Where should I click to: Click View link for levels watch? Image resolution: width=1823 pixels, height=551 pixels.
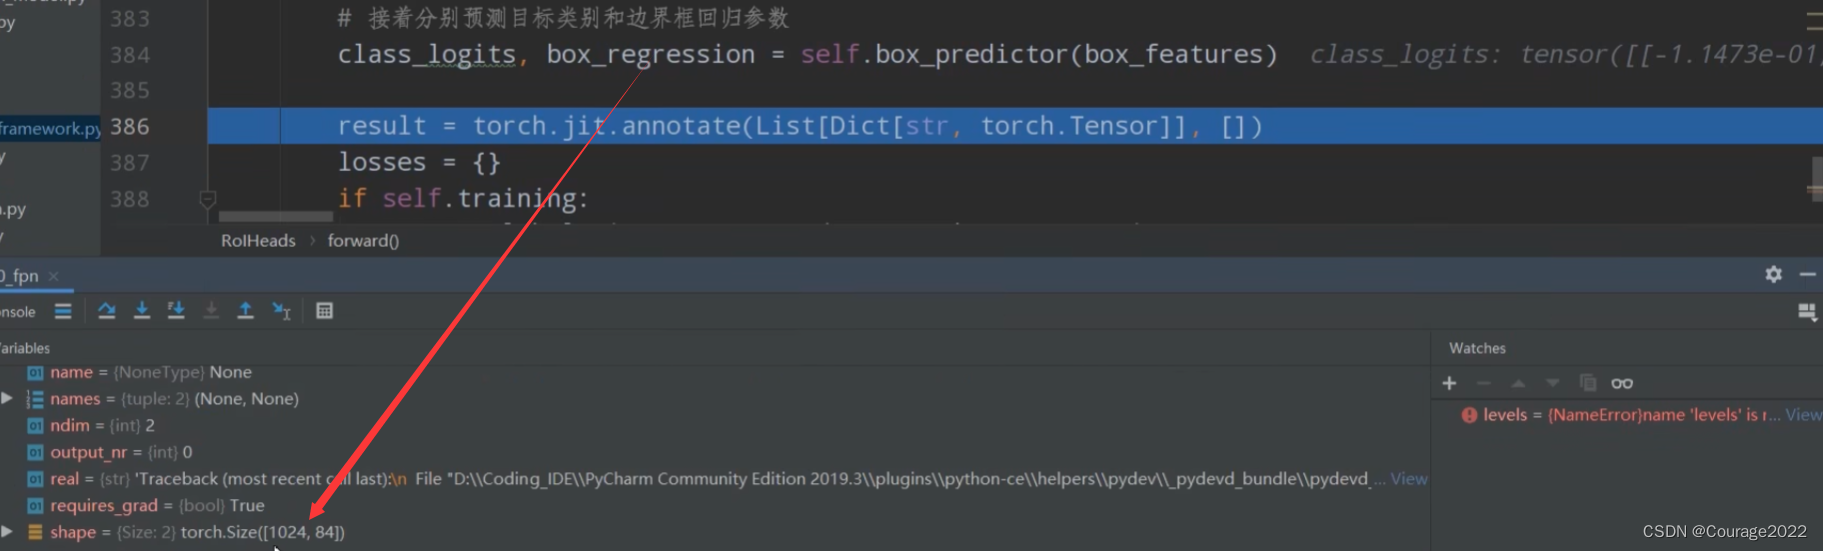click(x=1802, y=415)
